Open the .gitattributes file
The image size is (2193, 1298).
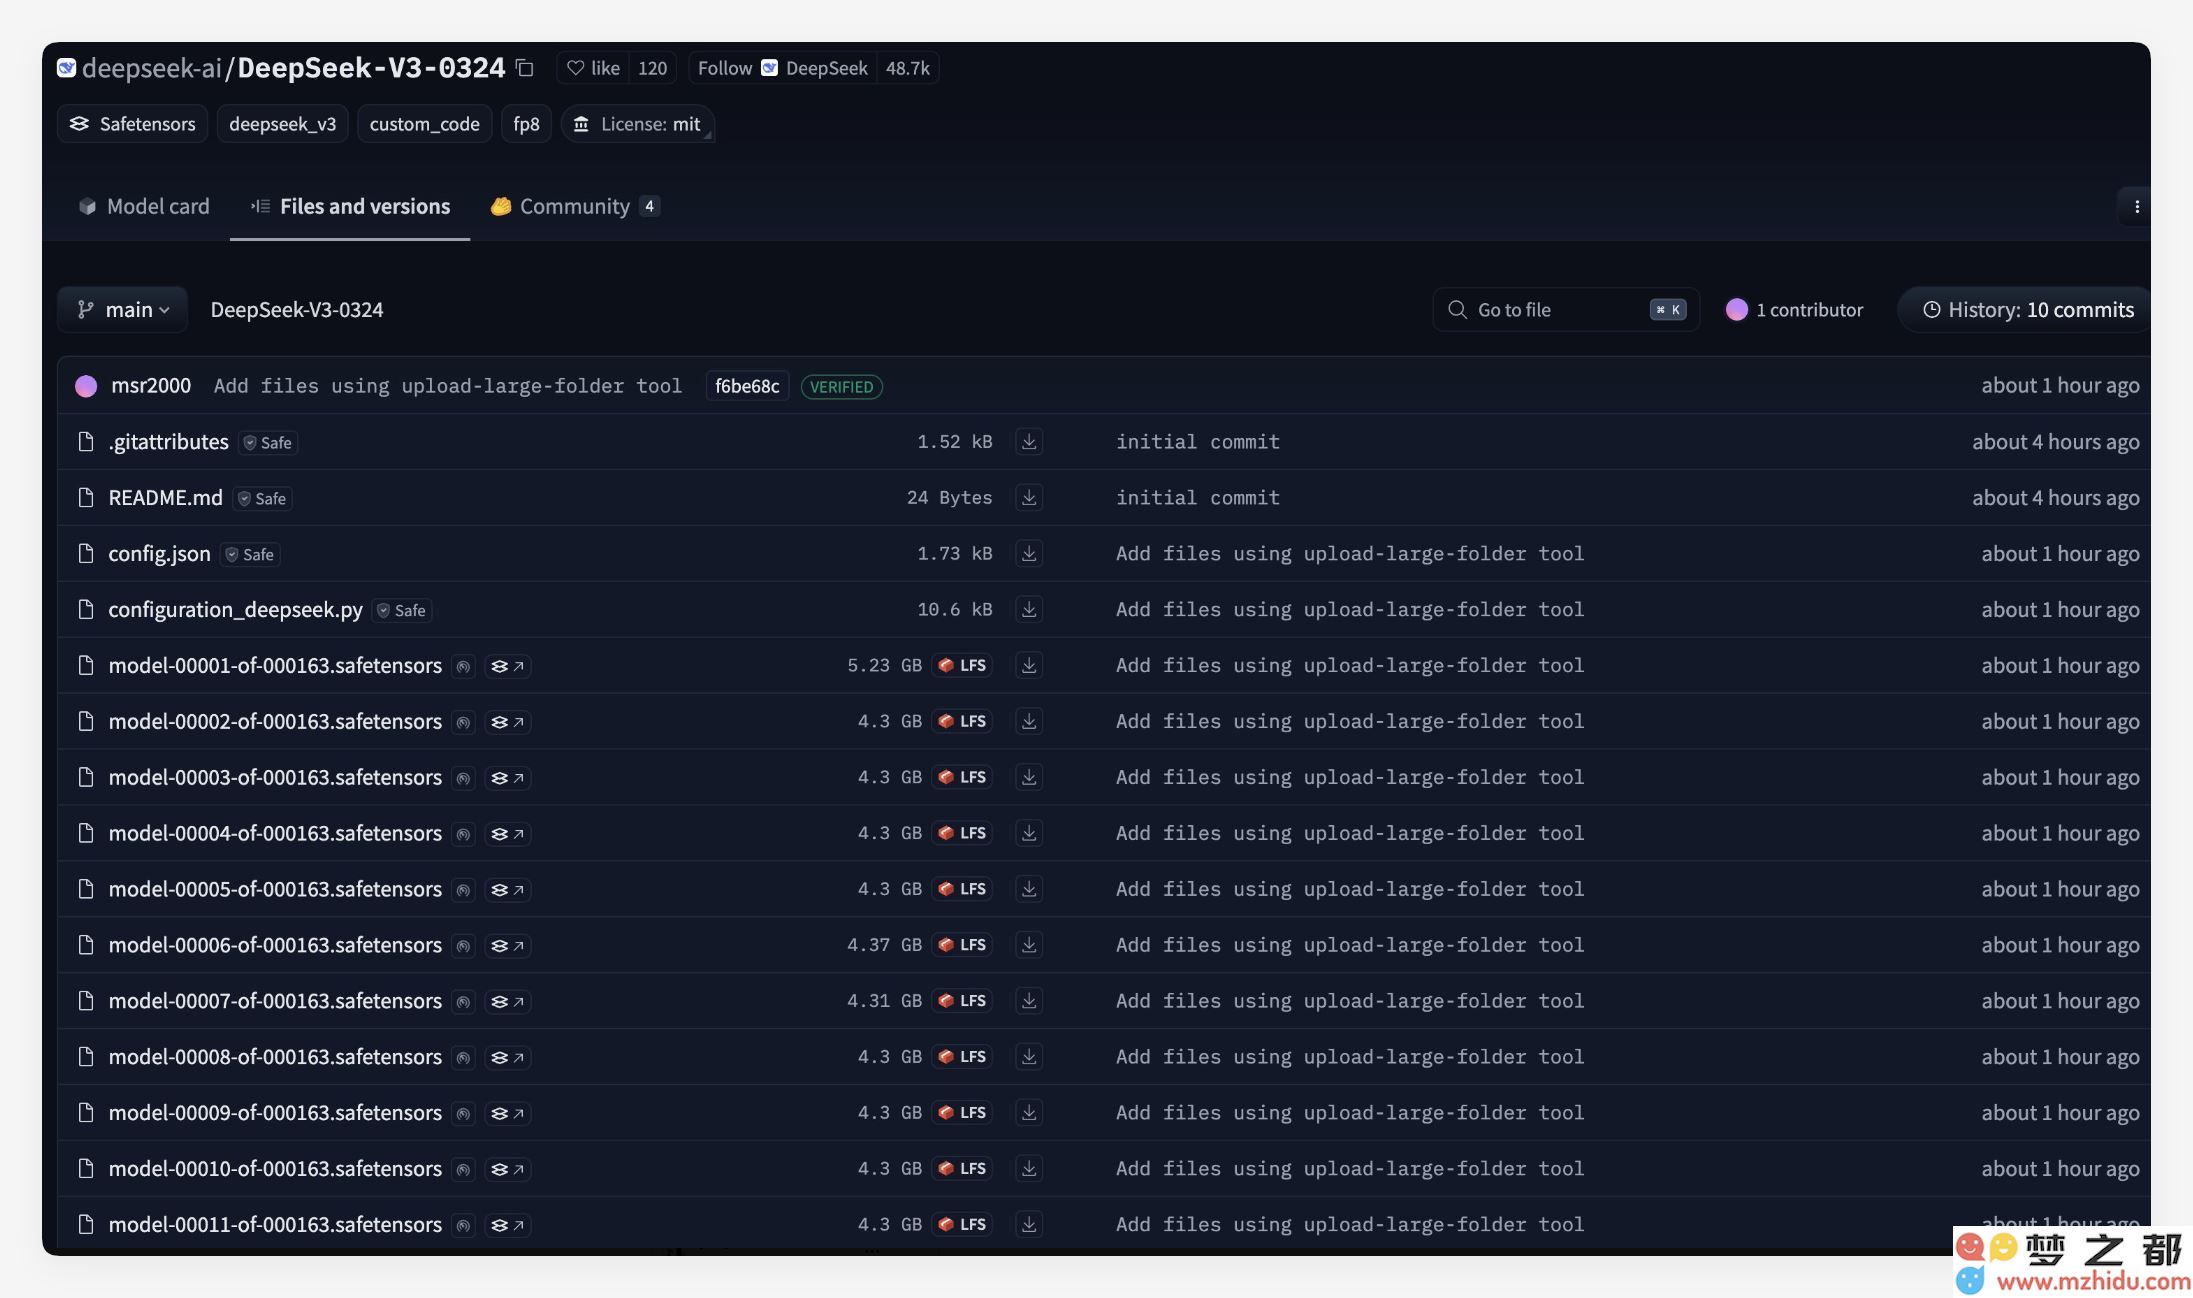coord(168,442)
